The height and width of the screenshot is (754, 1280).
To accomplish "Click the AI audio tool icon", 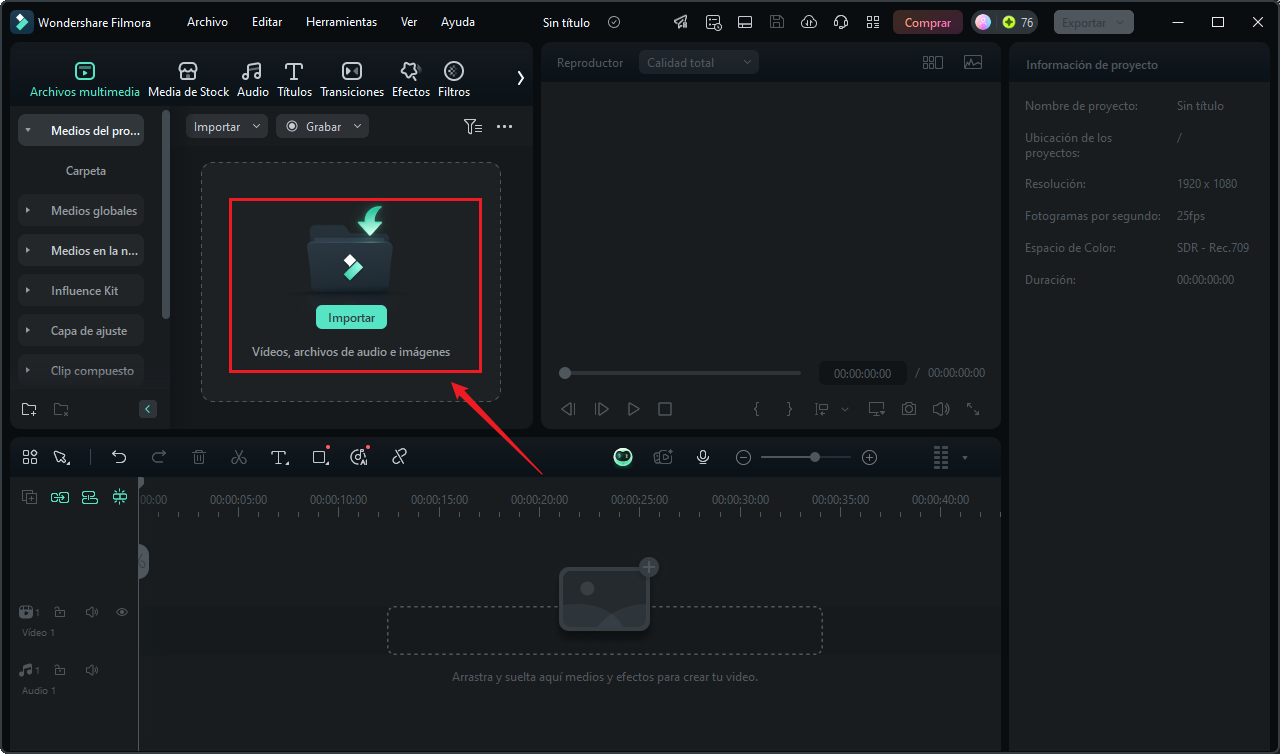I will pos(359,457).
